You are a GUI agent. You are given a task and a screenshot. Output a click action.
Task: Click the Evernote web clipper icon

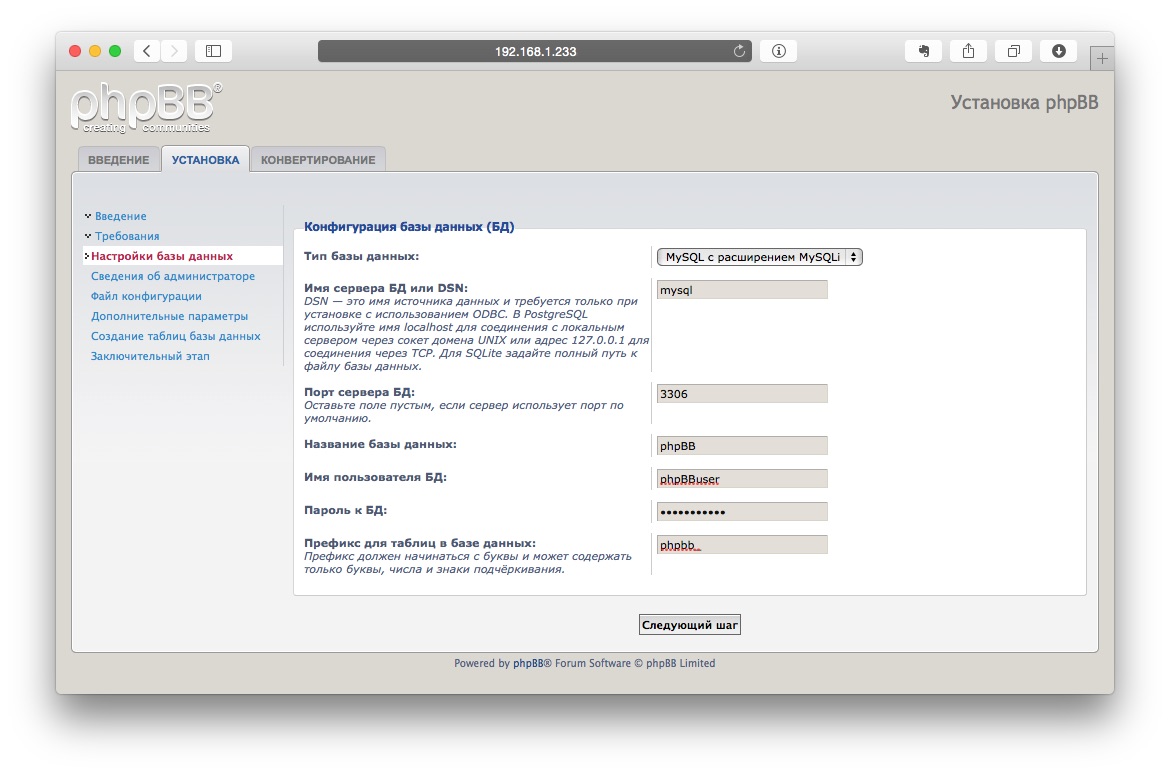924,51
